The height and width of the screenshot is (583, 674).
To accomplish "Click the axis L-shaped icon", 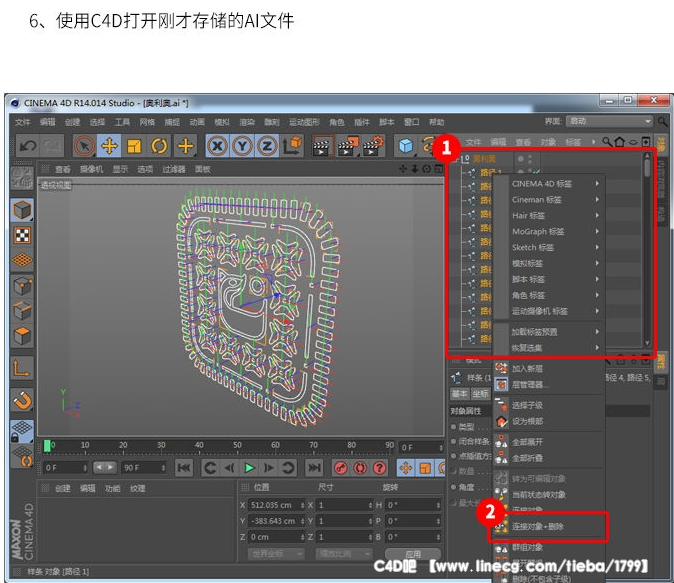I will (x=22, y=368).
